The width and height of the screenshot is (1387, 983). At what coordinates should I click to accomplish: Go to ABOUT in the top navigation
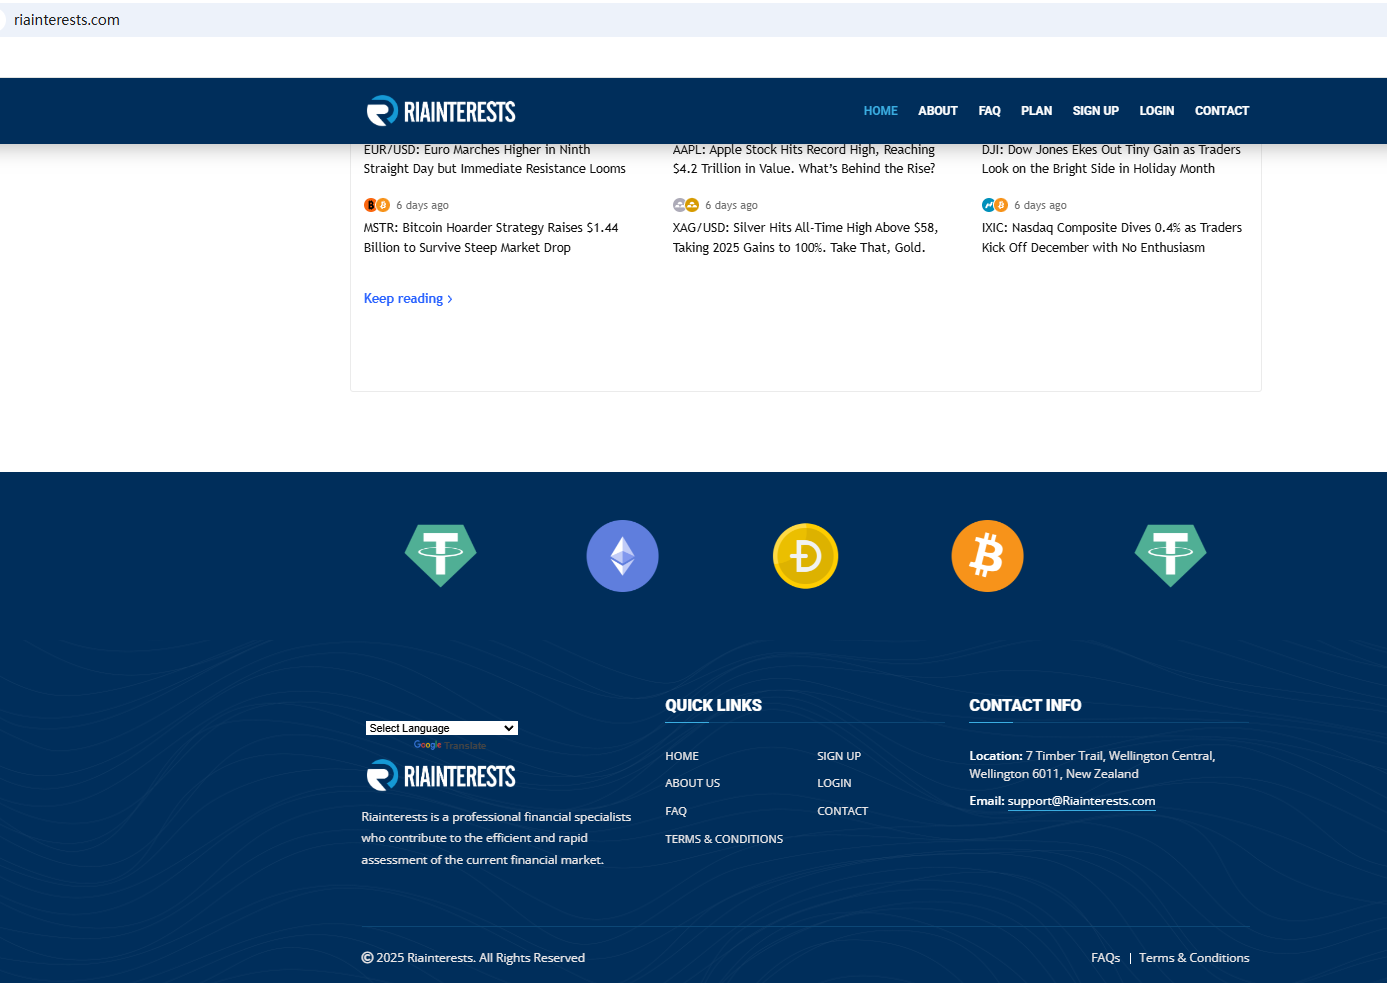937,111
